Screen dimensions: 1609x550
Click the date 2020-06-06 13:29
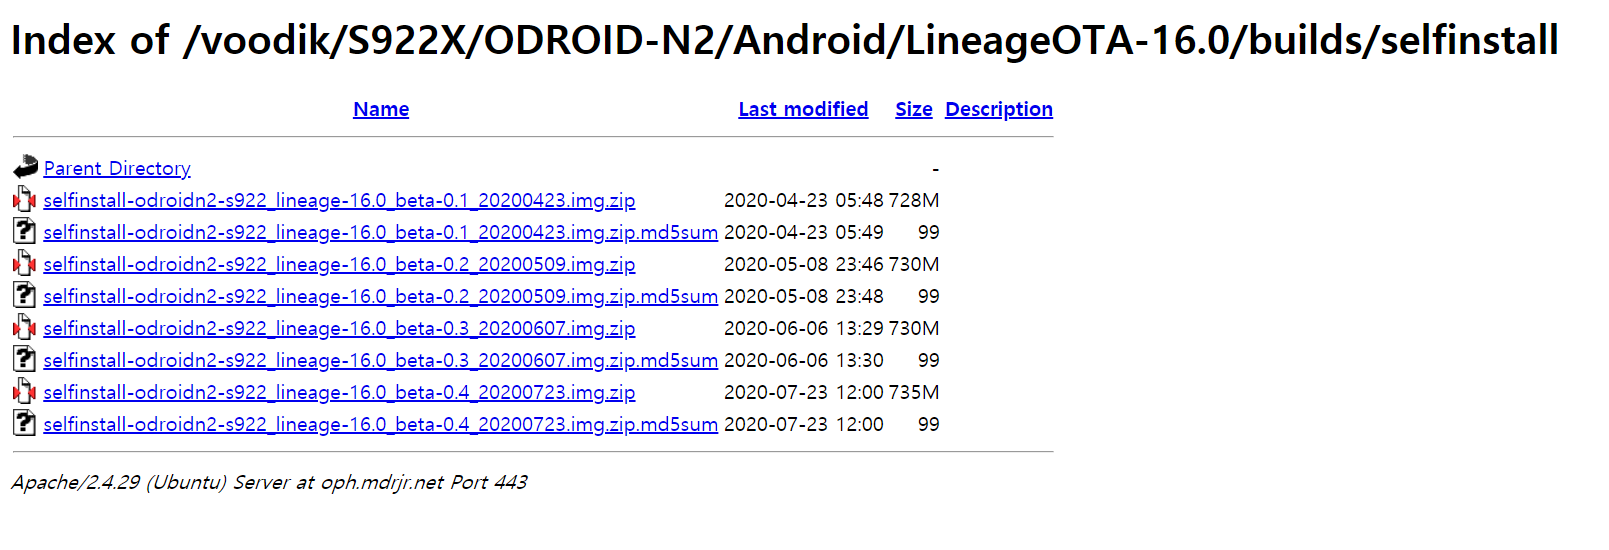[x=804, y=328]
